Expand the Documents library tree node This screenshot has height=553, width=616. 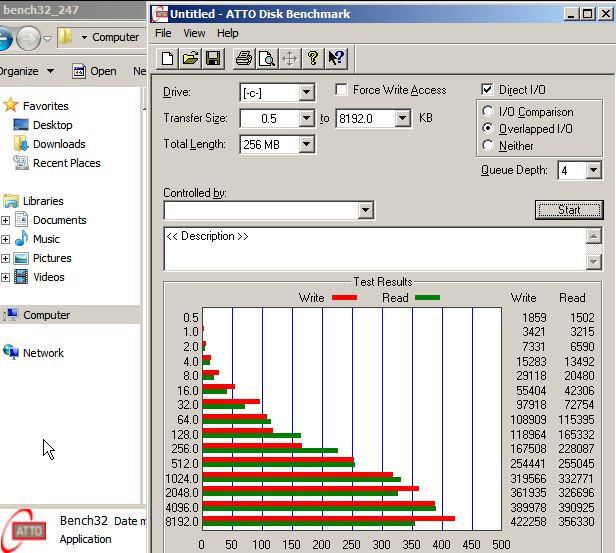[x=5, y=220]
